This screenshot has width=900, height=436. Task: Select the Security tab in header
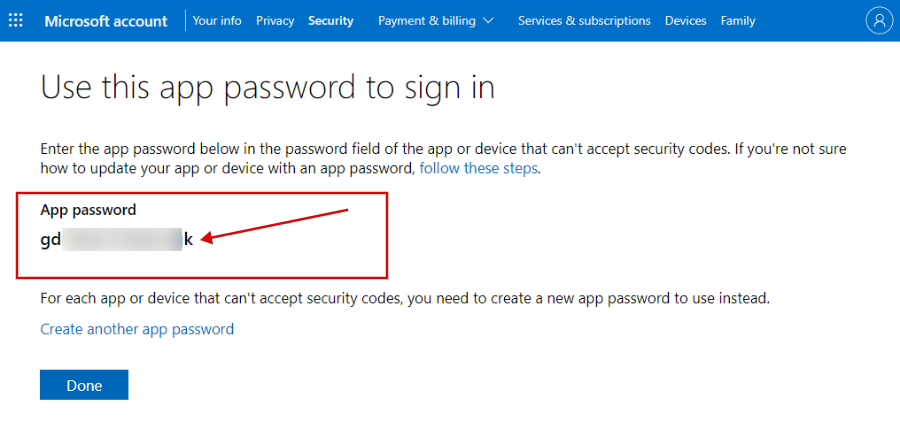tap(331, 21)
